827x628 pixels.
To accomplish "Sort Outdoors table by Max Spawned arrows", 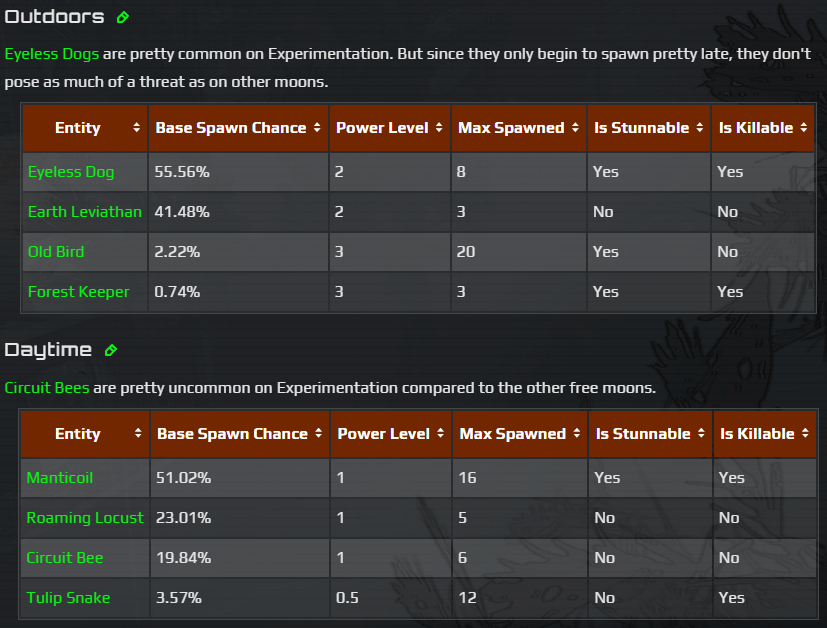I will pos(575,128).
